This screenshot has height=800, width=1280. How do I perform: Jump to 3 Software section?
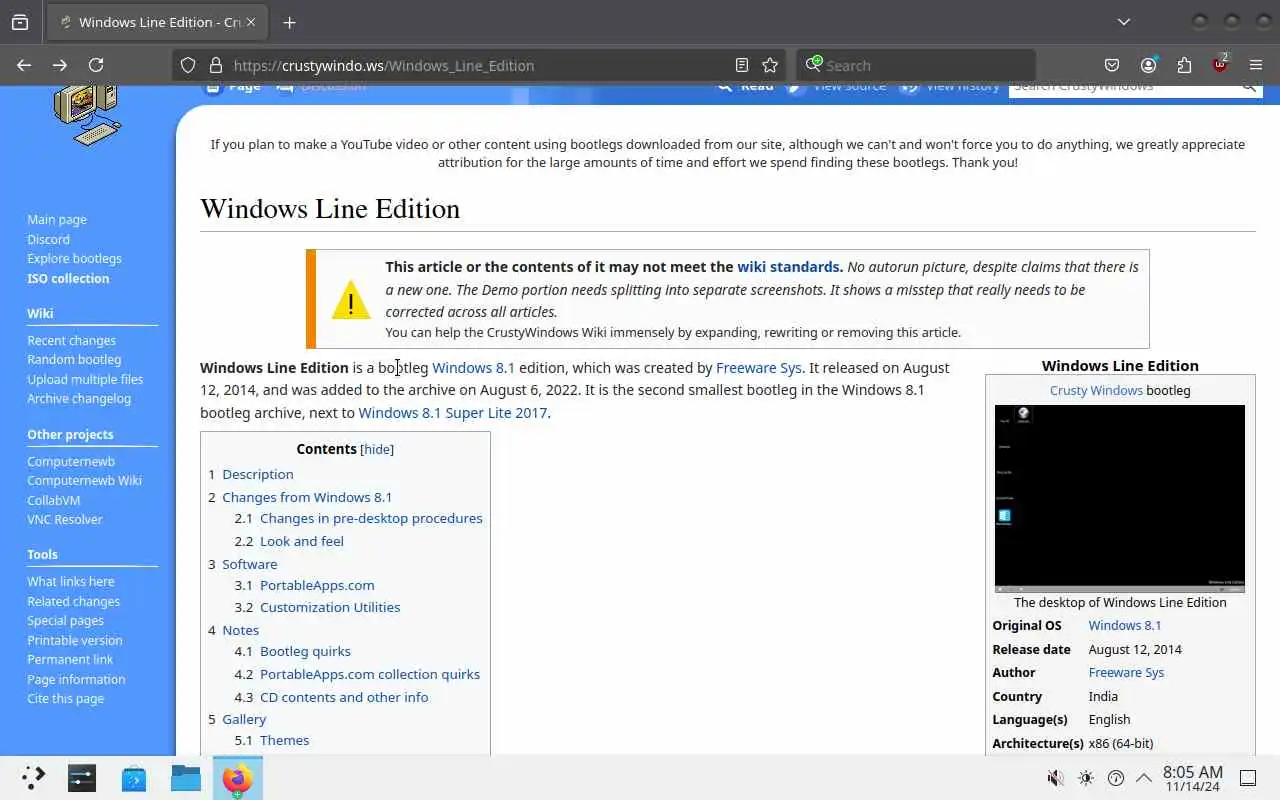pyautogui.click(x=243, y=565)
